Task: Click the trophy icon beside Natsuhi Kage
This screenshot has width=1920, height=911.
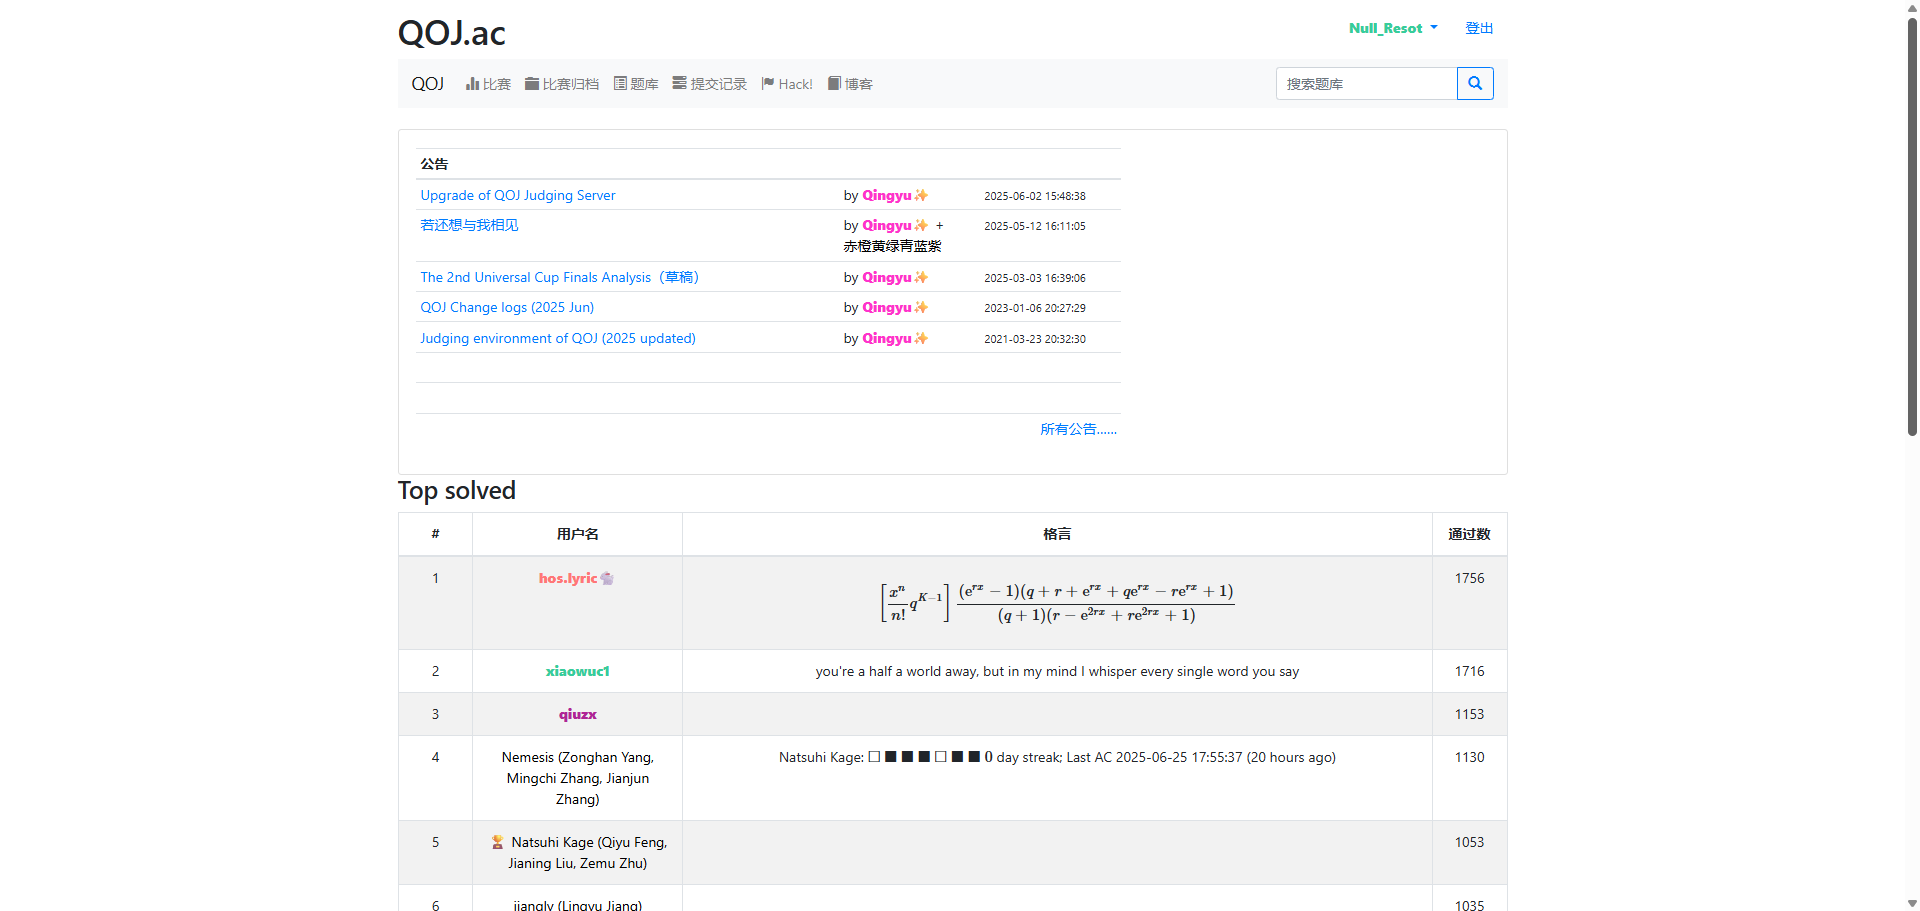Action: click(x=497, y=842)
